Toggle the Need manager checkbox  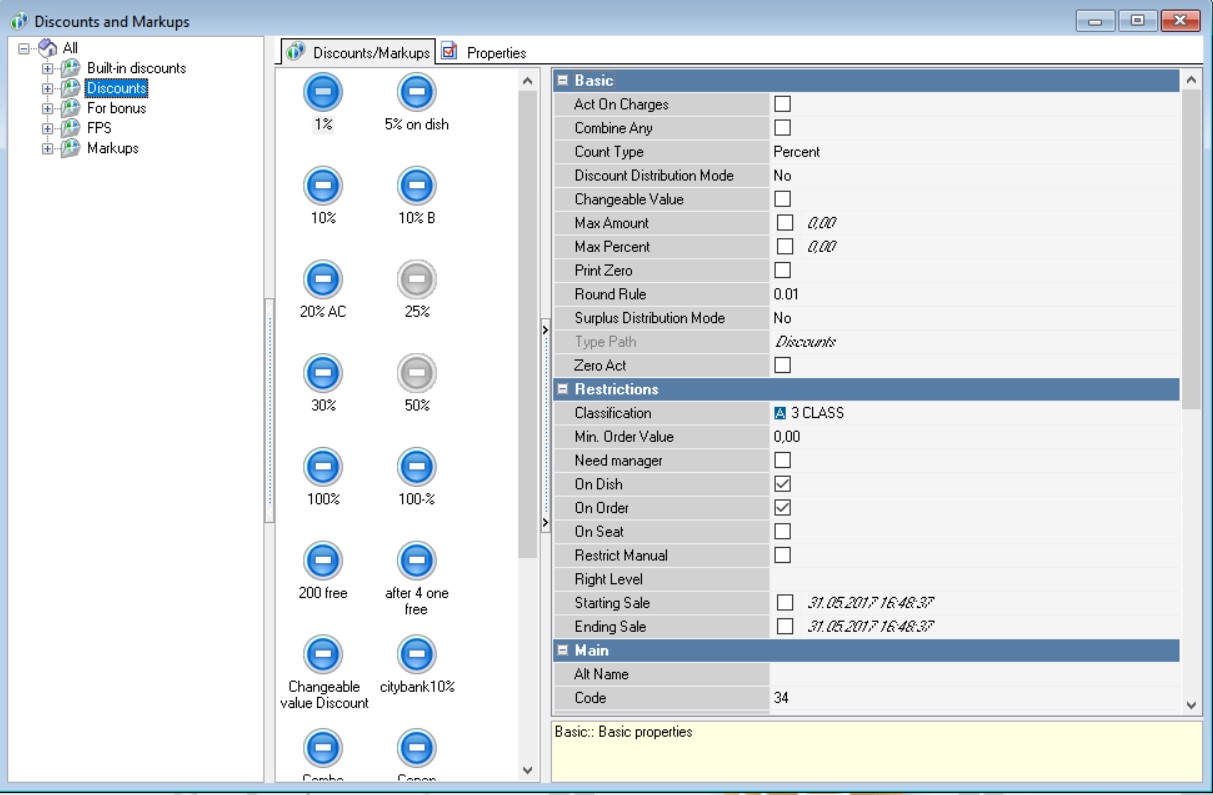tap(783, 460)
